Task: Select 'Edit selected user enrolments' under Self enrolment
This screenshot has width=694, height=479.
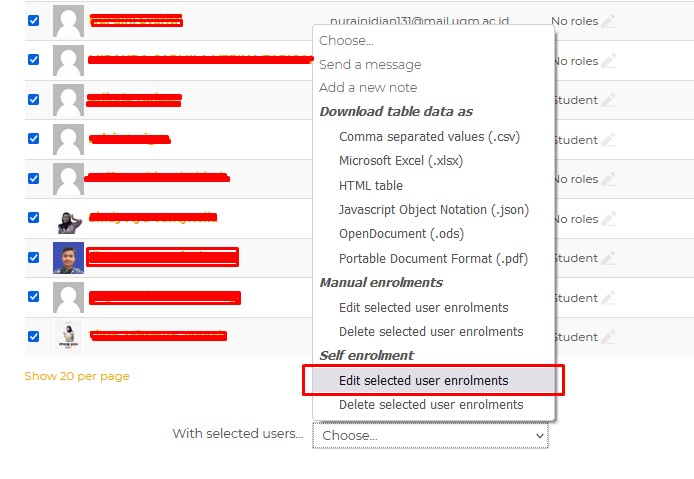Action: [x=423, y=380]
